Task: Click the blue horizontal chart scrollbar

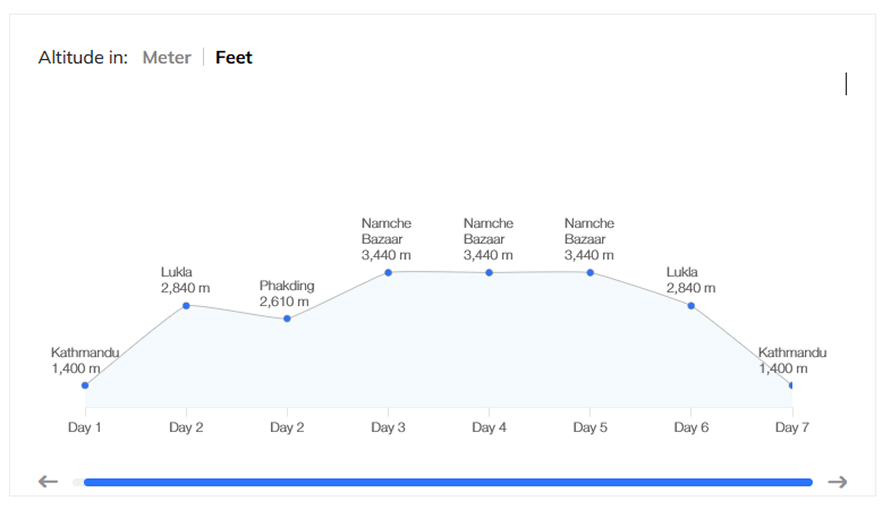Action: pyautogui.click(x=447, y=482)
